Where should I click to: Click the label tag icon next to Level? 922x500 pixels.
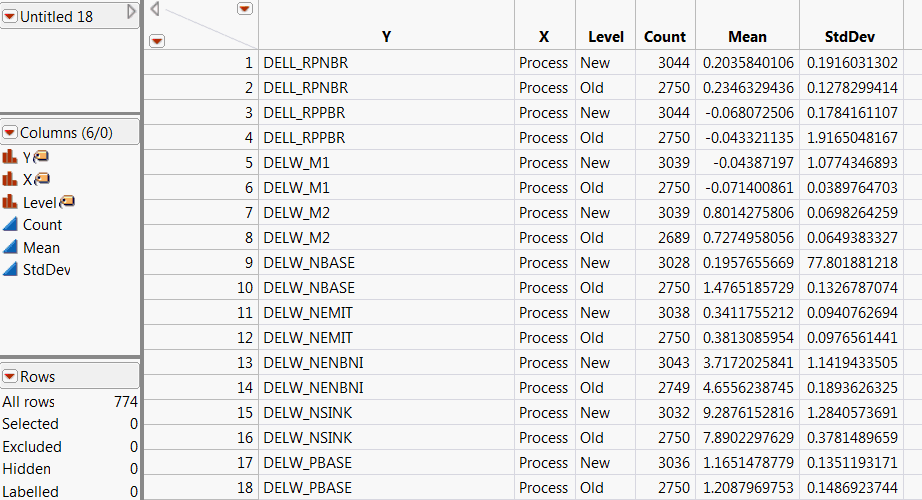tap(68, 203)
